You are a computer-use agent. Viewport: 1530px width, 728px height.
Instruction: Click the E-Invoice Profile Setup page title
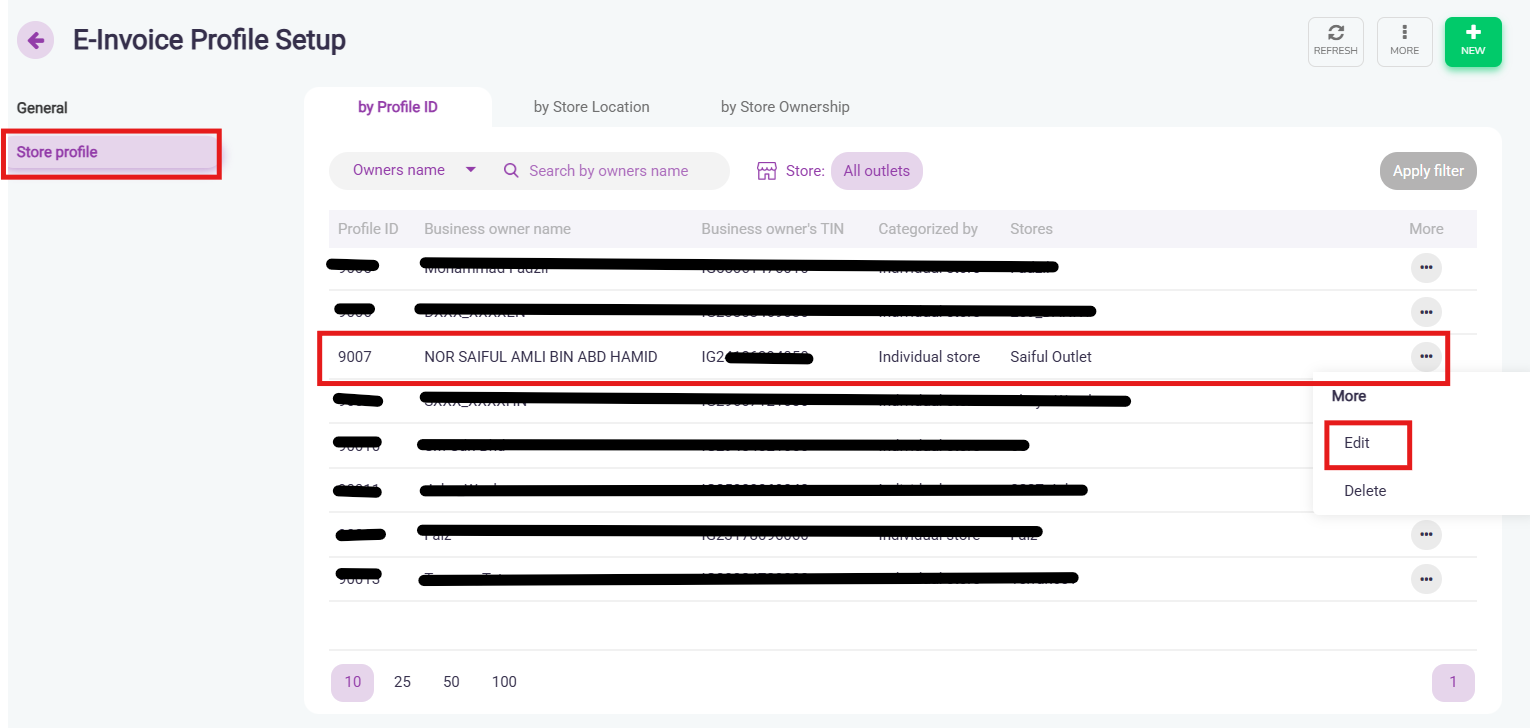pyautogui.click(x=209, y=41)
